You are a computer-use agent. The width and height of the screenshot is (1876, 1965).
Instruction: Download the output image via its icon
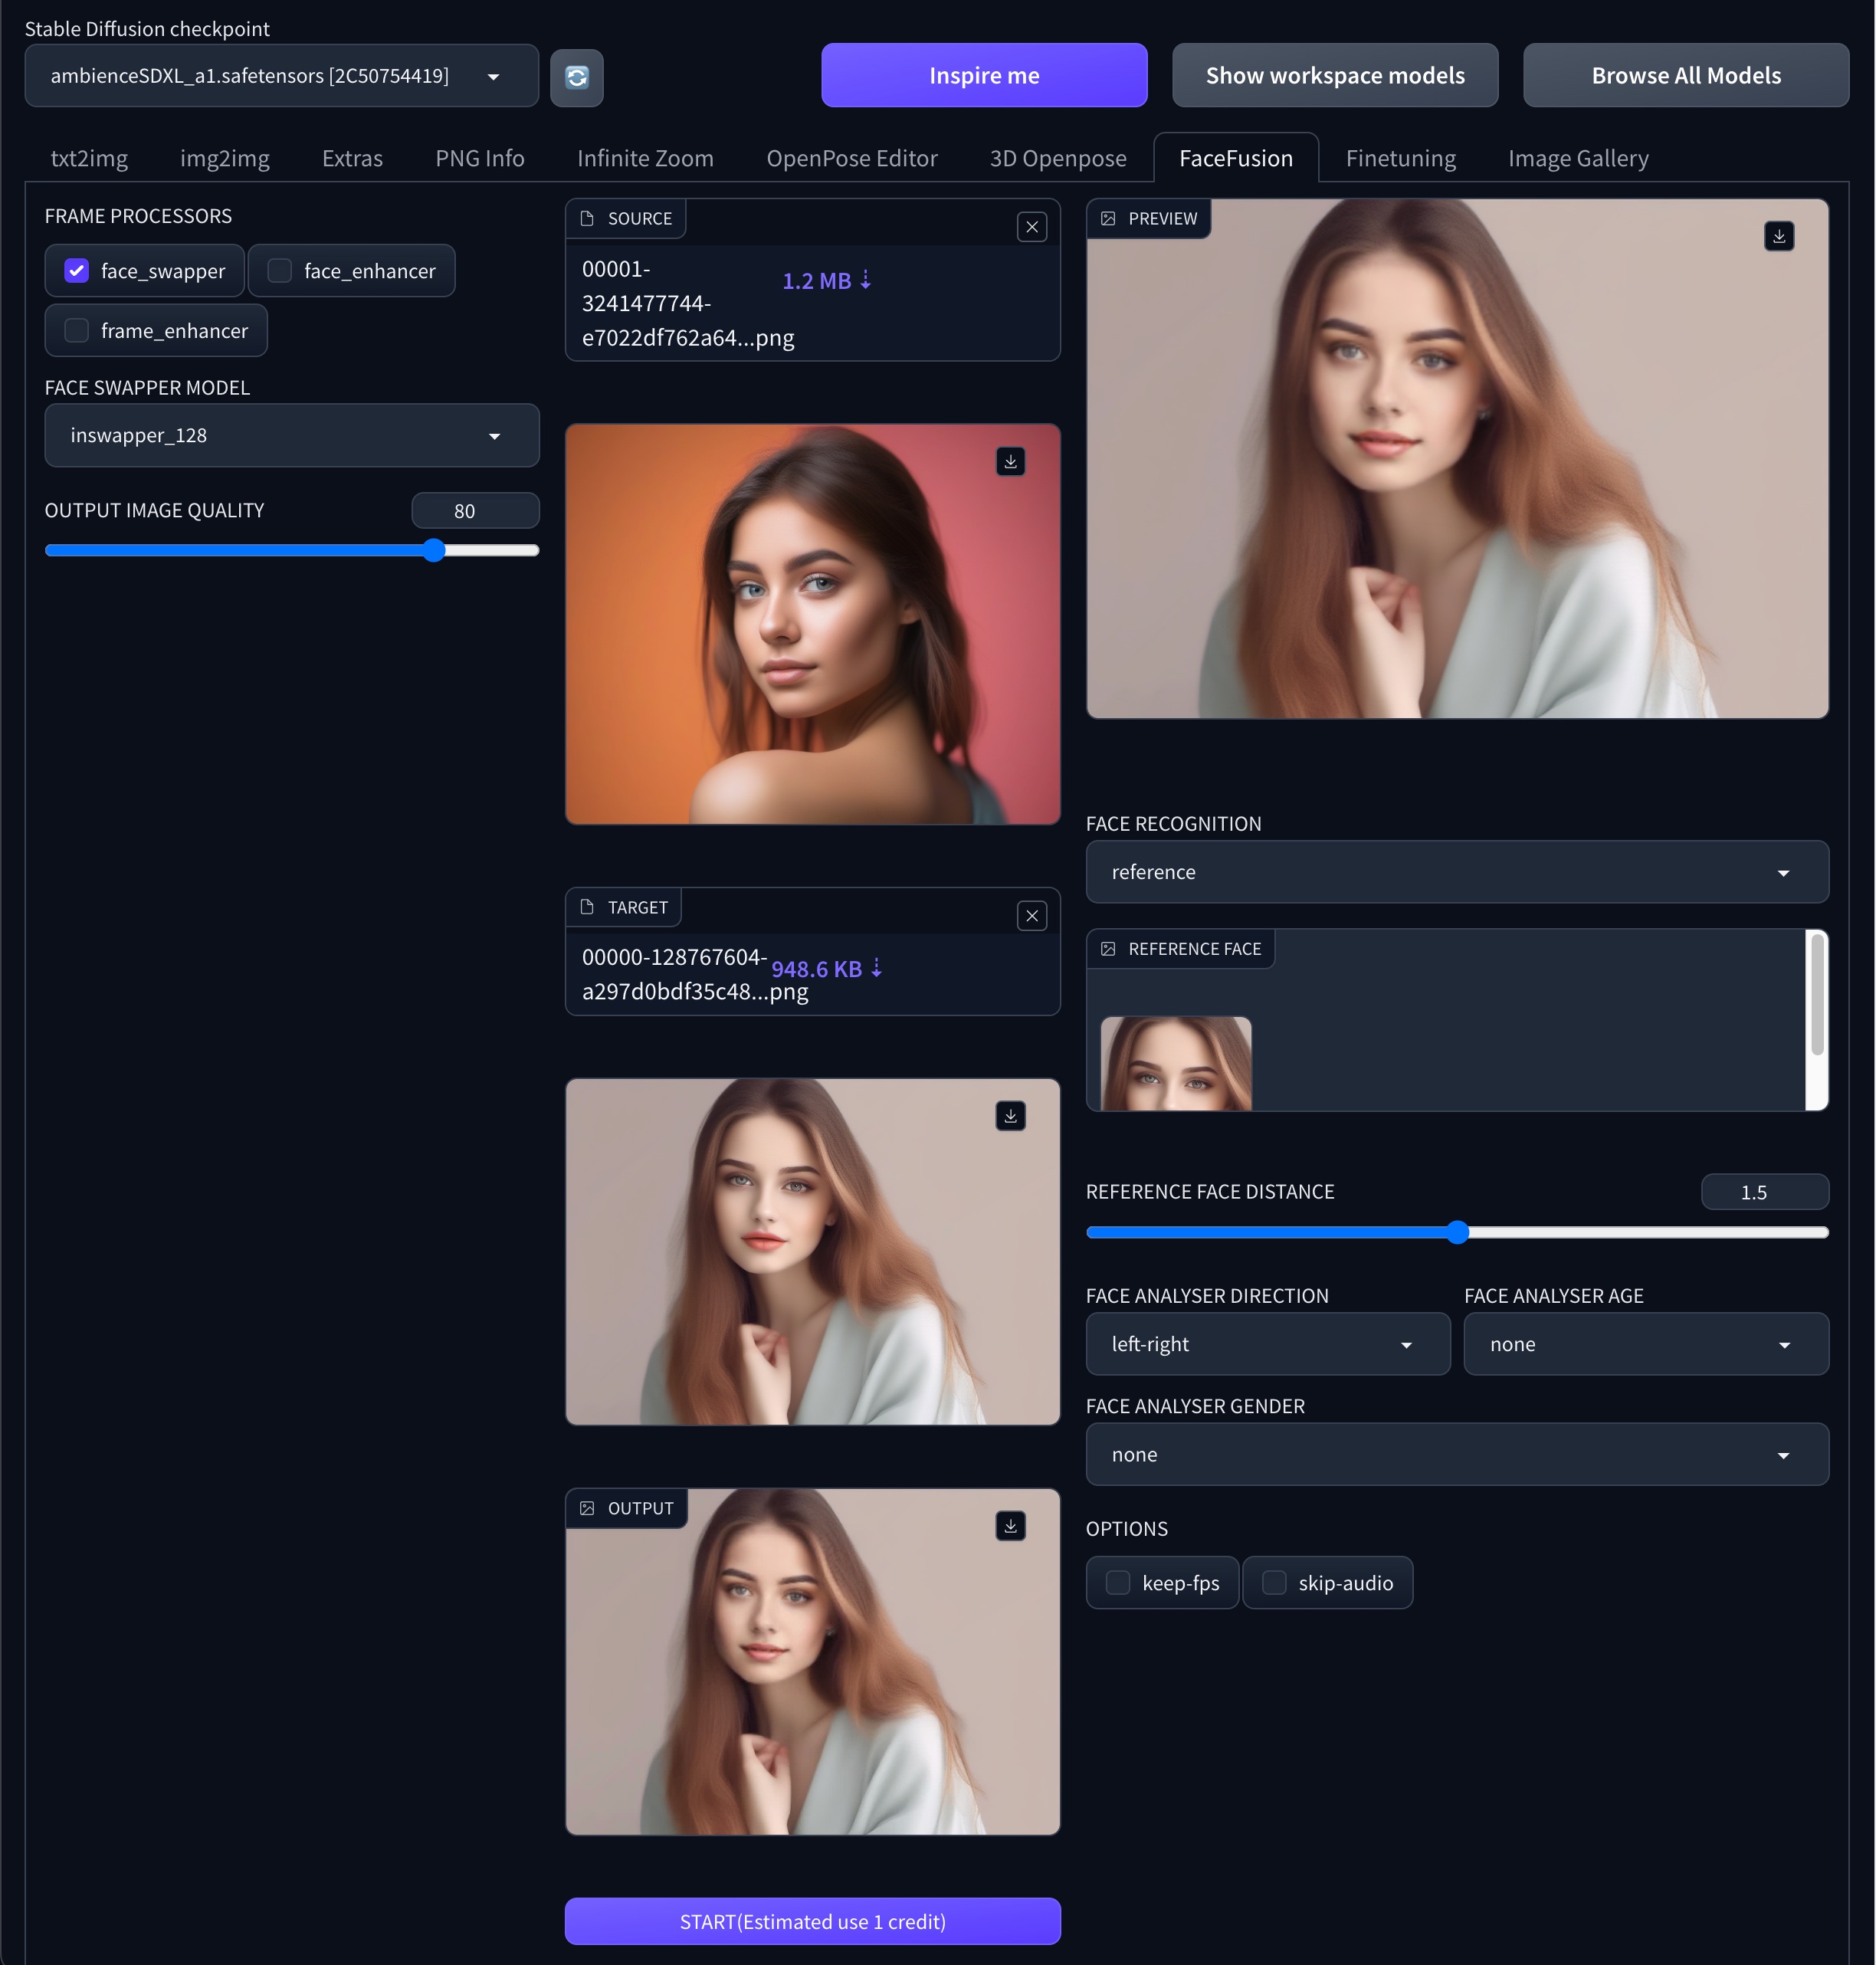point(1010,1526)
